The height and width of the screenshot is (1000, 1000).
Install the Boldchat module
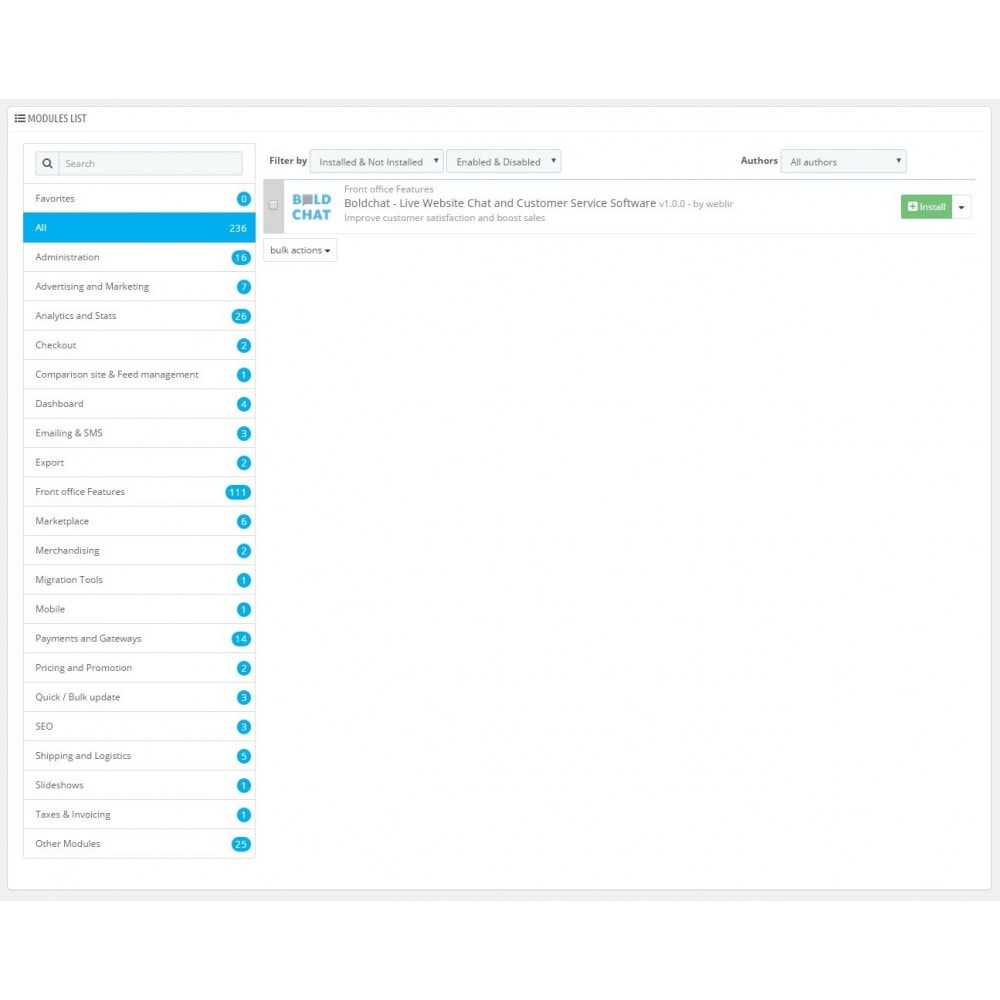(926, 207)
